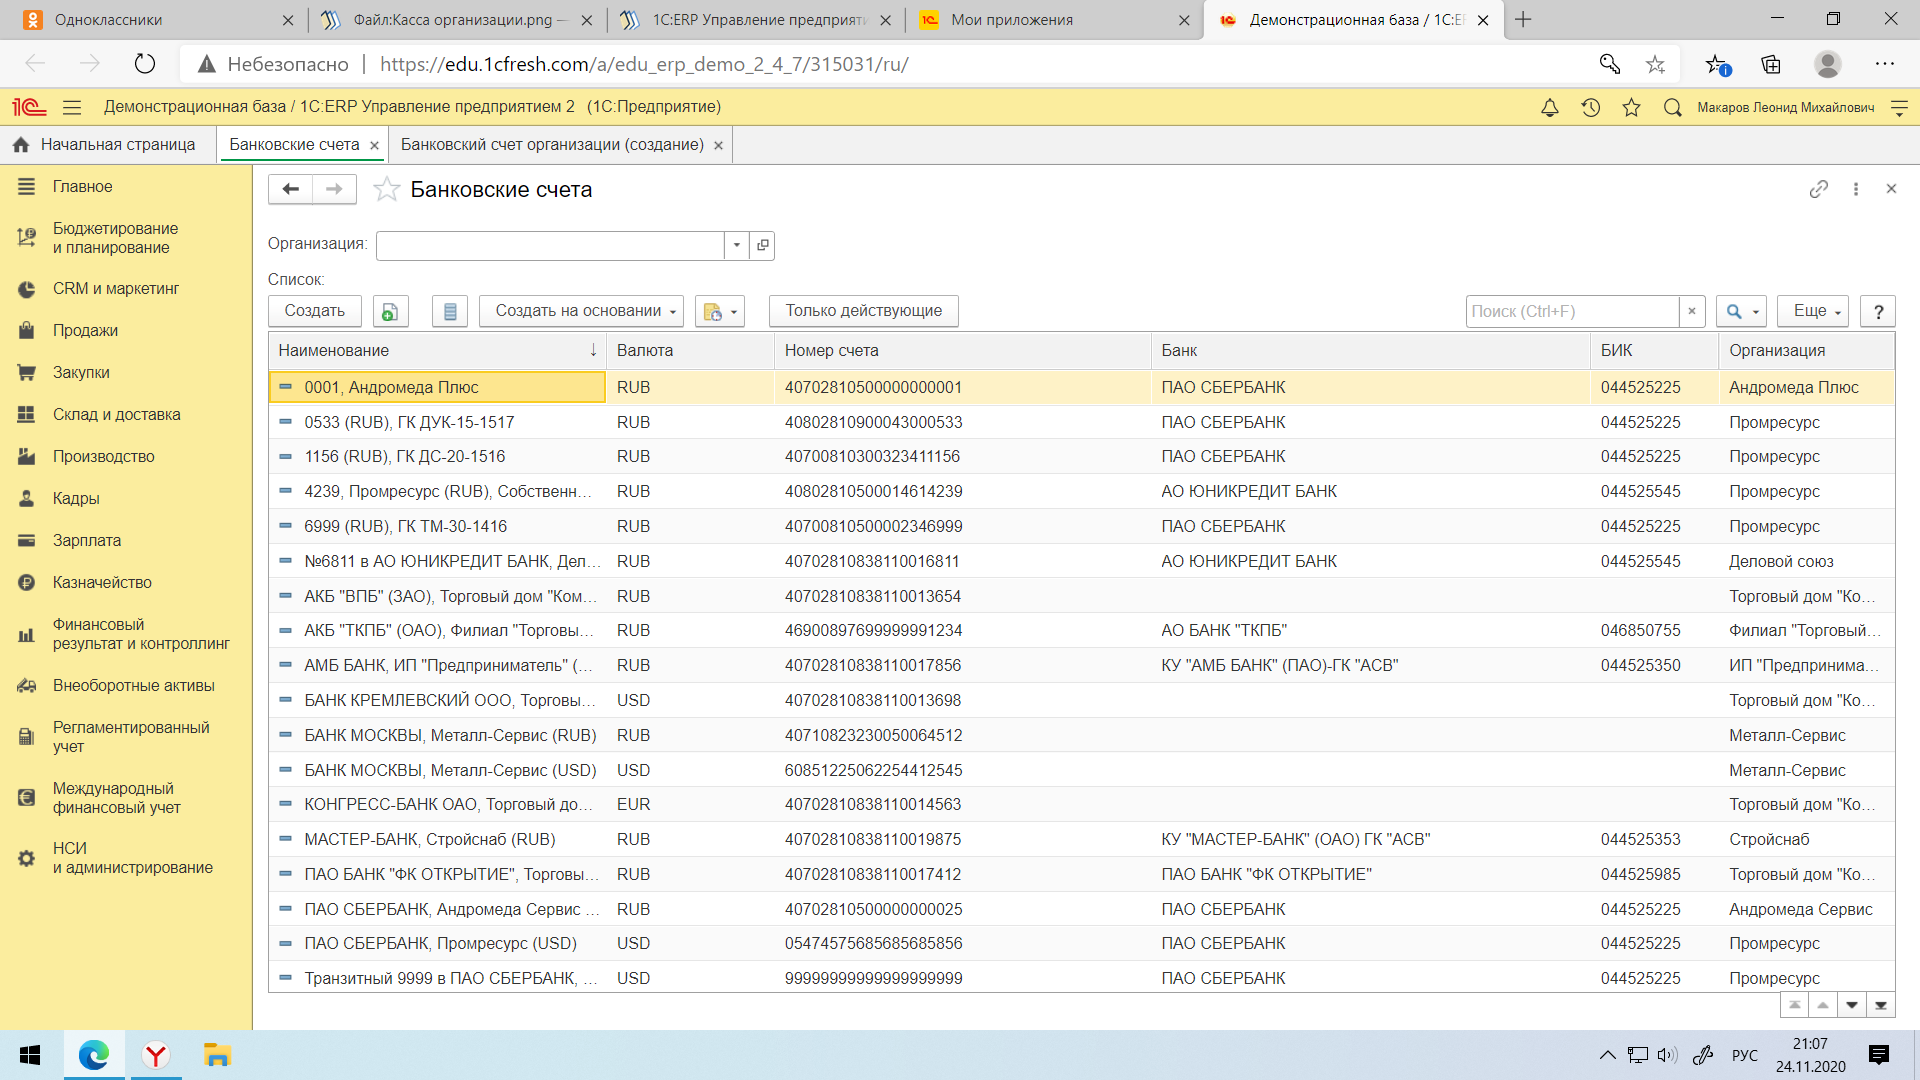Get link to this list
Screen dimensions: 1920x1080
click(1818, 189)
